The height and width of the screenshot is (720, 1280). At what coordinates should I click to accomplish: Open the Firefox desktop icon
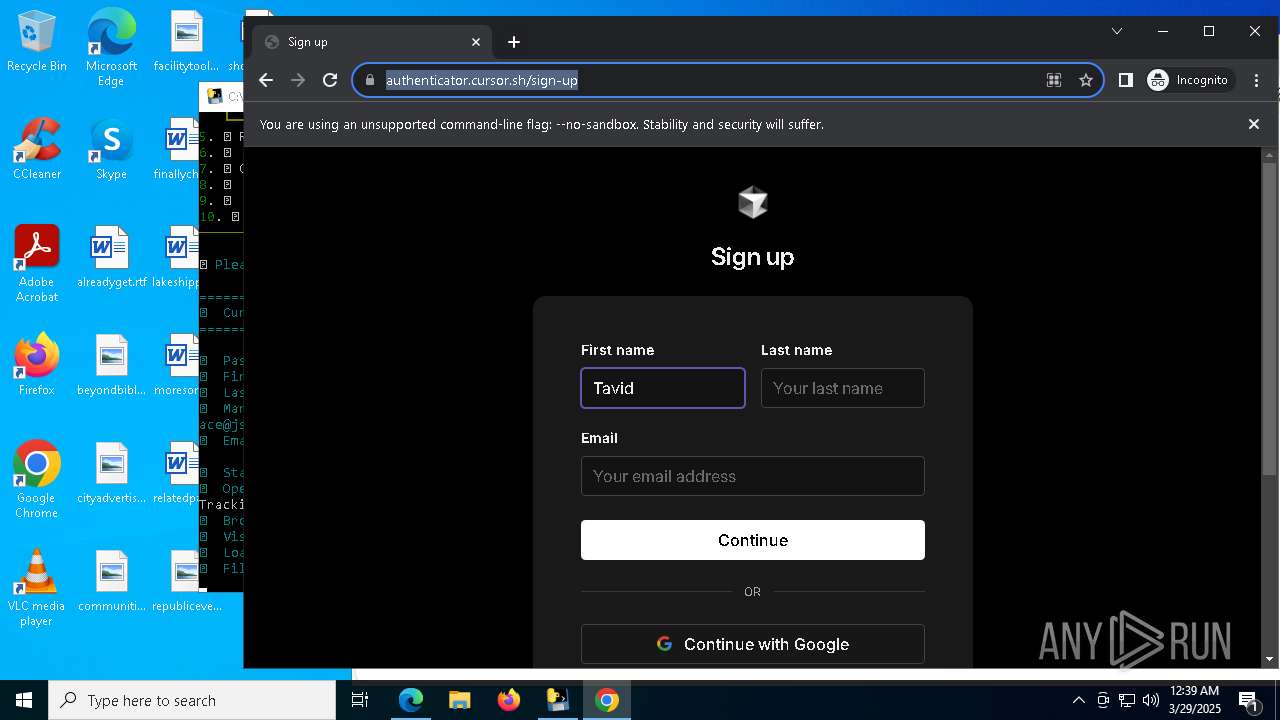tap(37, 365)
